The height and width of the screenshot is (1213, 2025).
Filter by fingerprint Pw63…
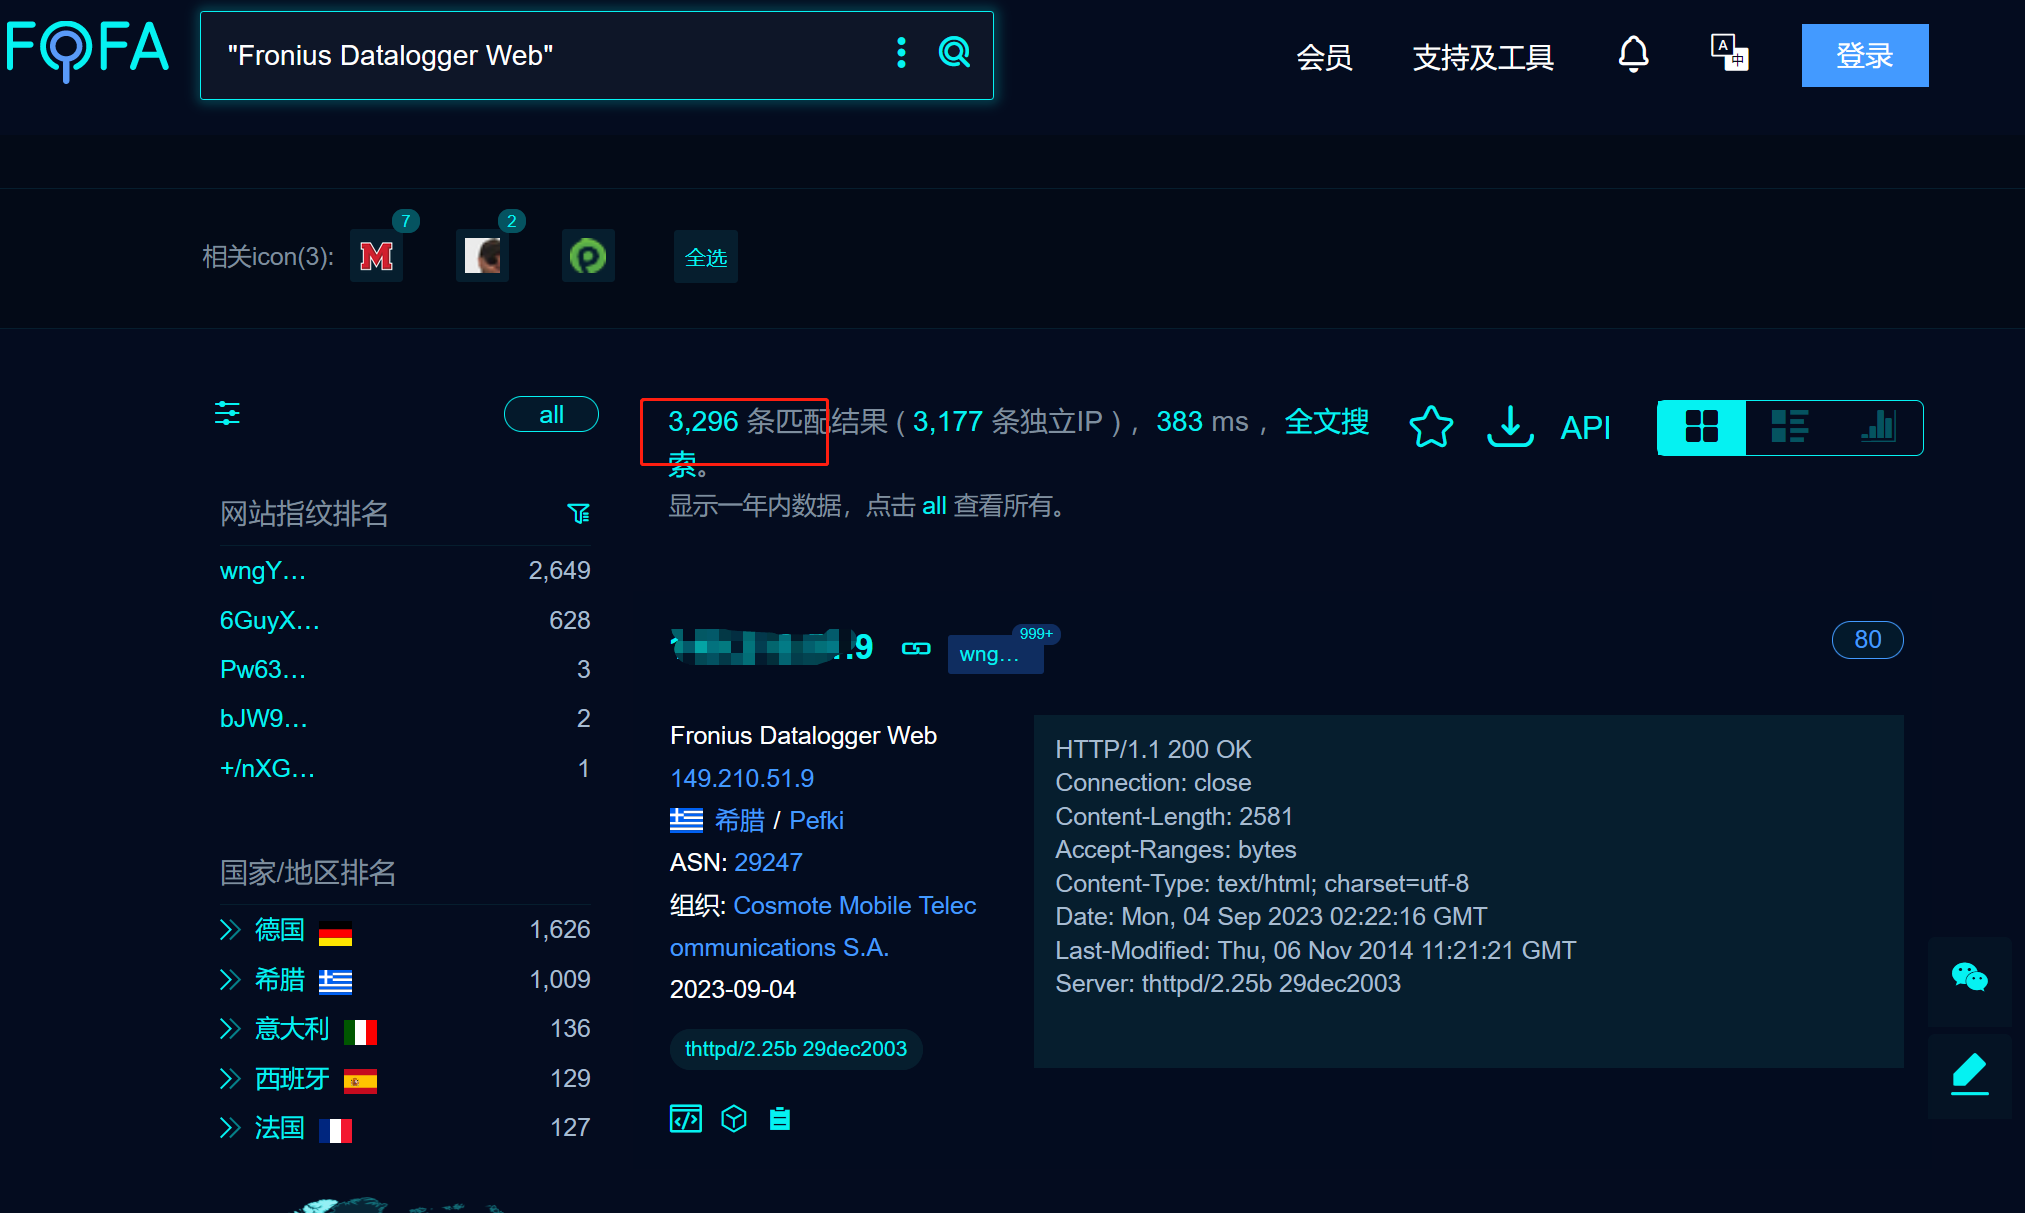click(263, 670)
